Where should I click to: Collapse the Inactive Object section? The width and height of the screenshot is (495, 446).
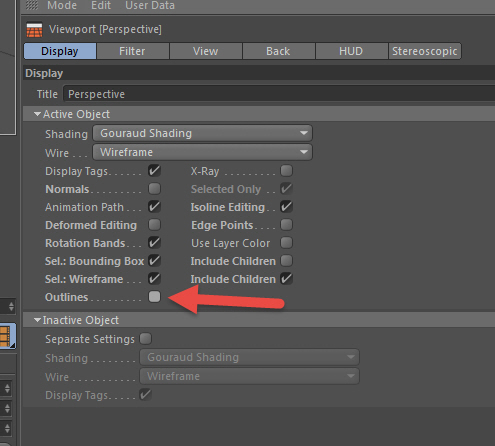[x=37, y=320]
